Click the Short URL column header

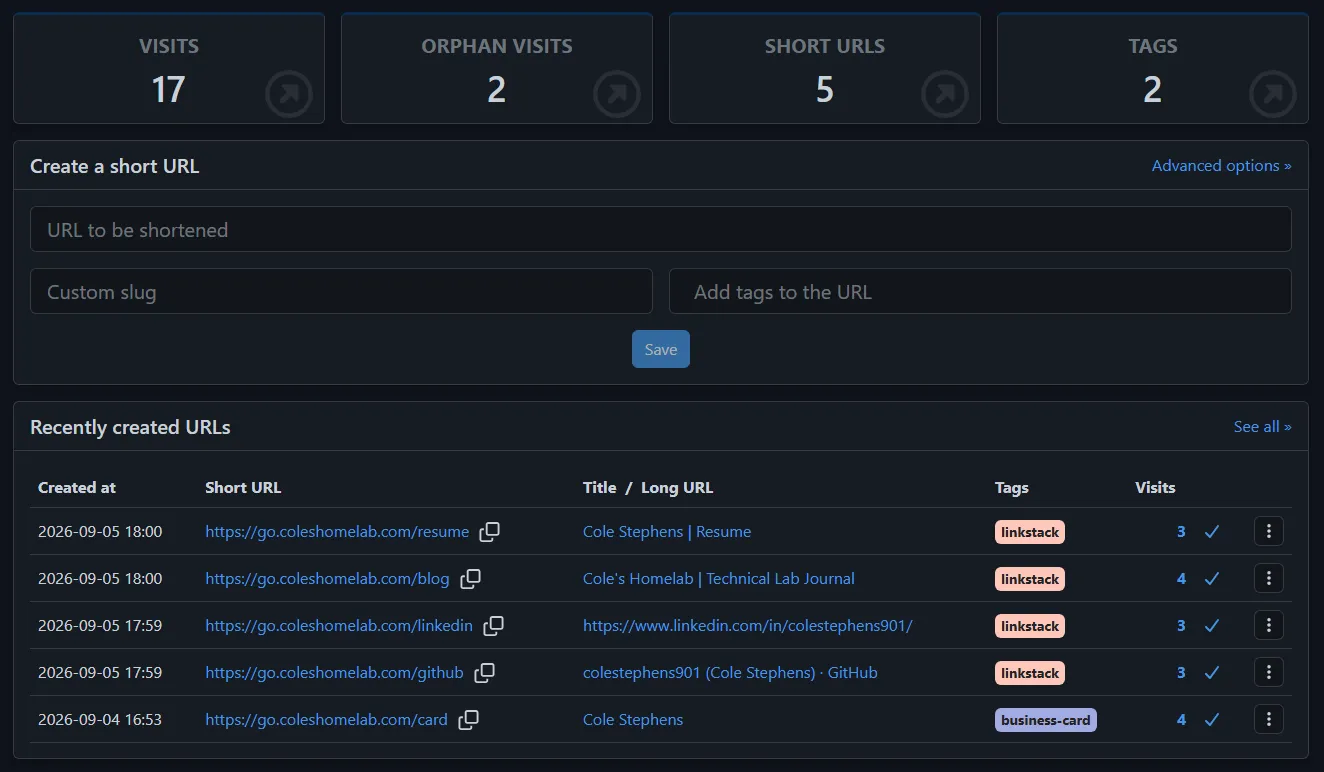pyautogui.click(x=243, y=488)
